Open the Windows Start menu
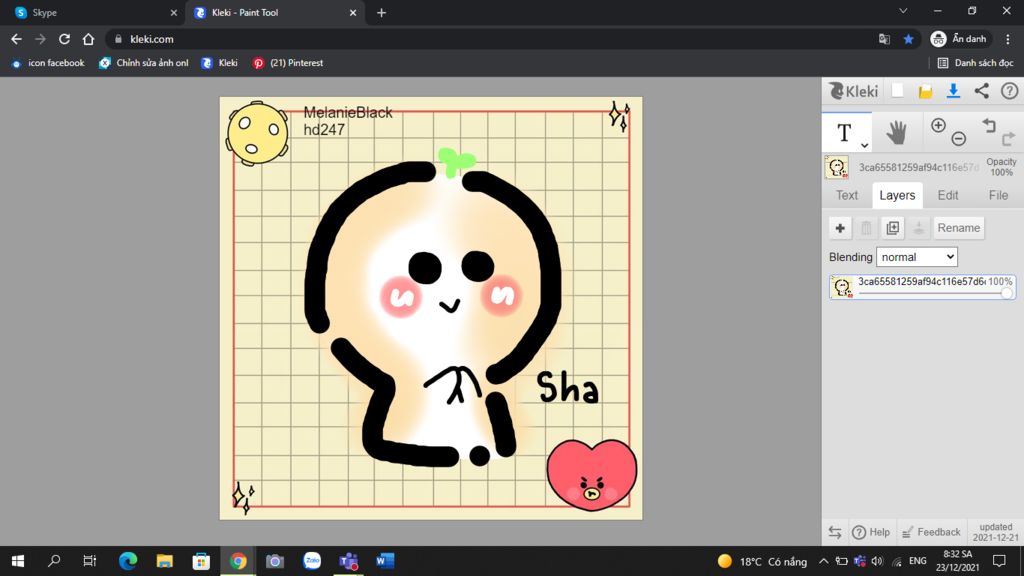 point(18,561)
